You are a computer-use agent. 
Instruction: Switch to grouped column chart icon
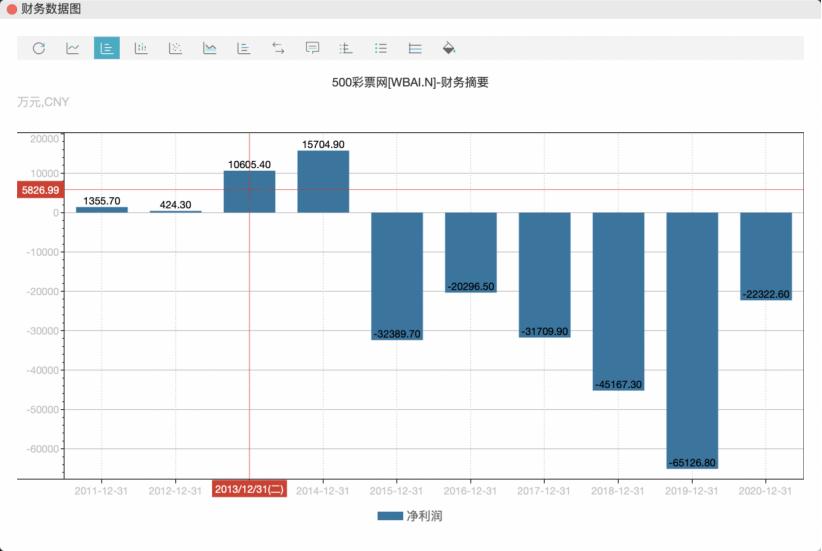(x=141, y=48)
